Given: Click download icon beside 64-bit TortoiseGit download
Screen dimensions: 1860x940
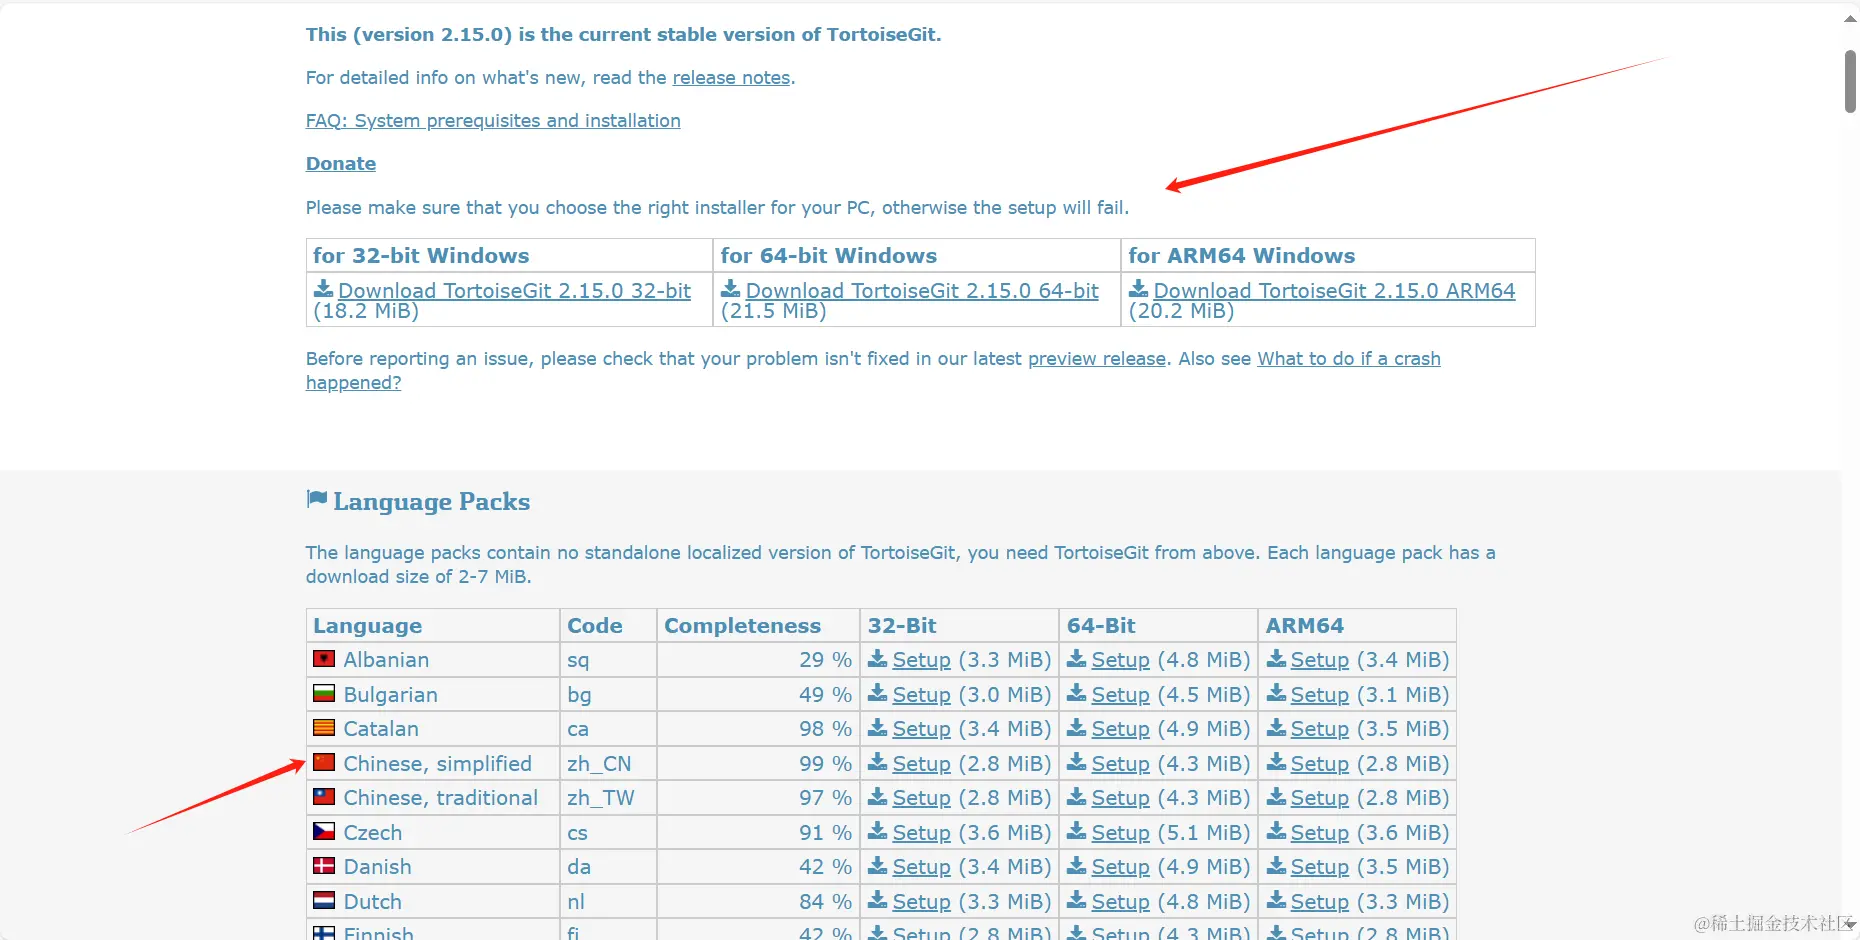Looking at the screenshot, I should (x=731, y=289).
